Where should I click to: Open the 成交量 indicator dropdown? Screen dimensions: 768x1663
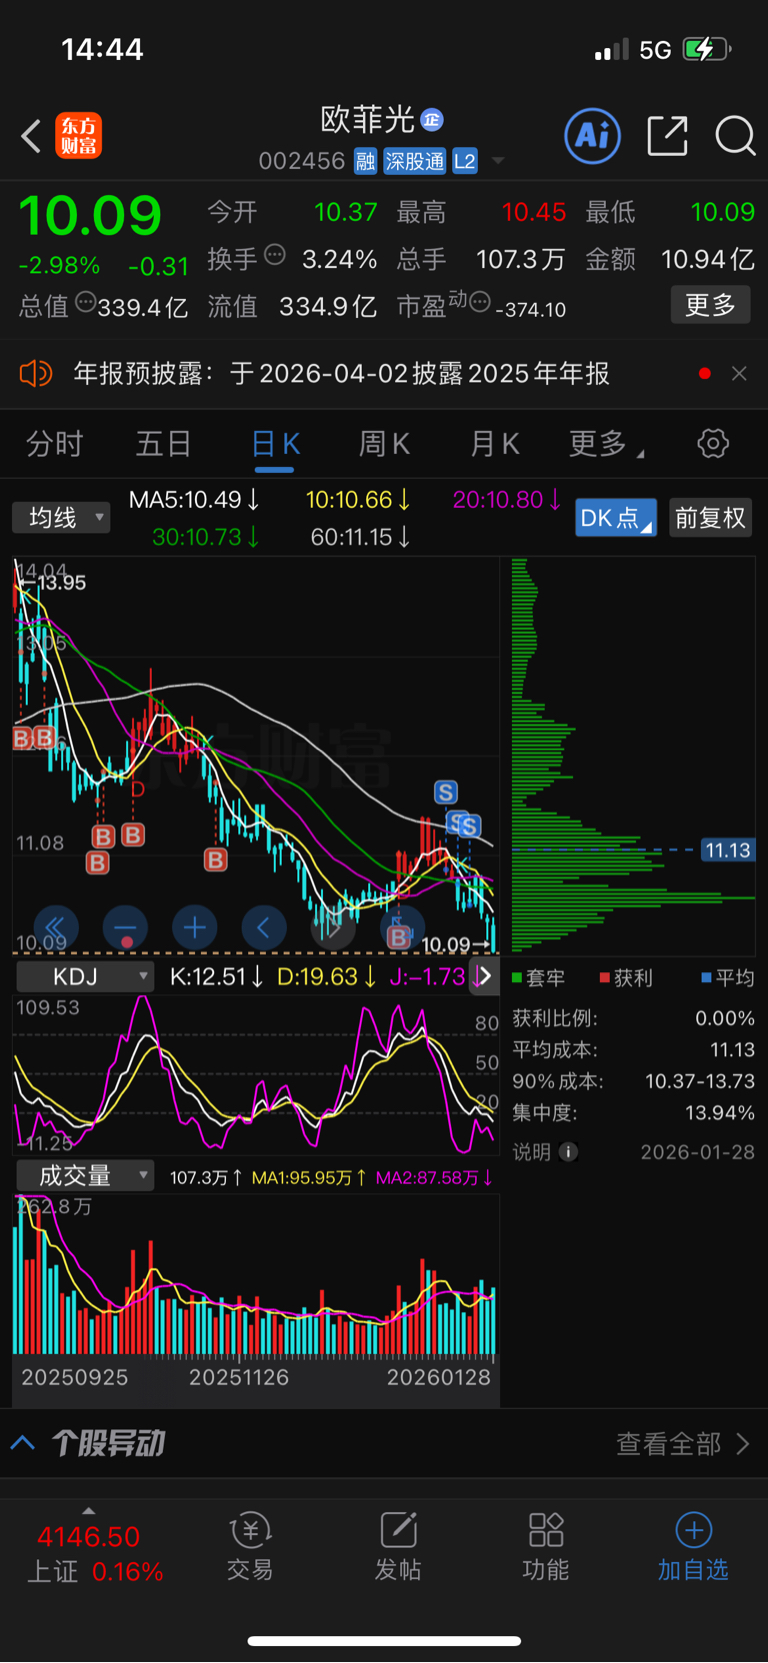coord(84,1176)
